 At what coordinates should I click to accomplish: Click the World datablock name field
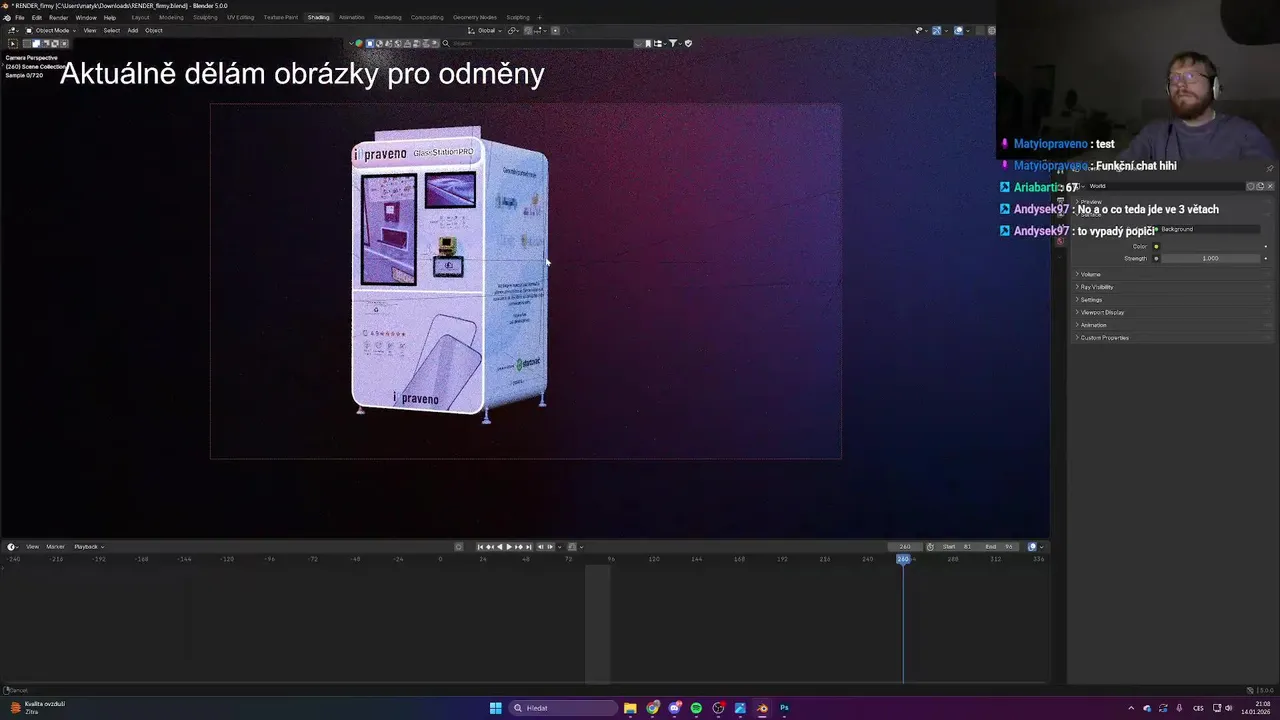[1165, 186]
